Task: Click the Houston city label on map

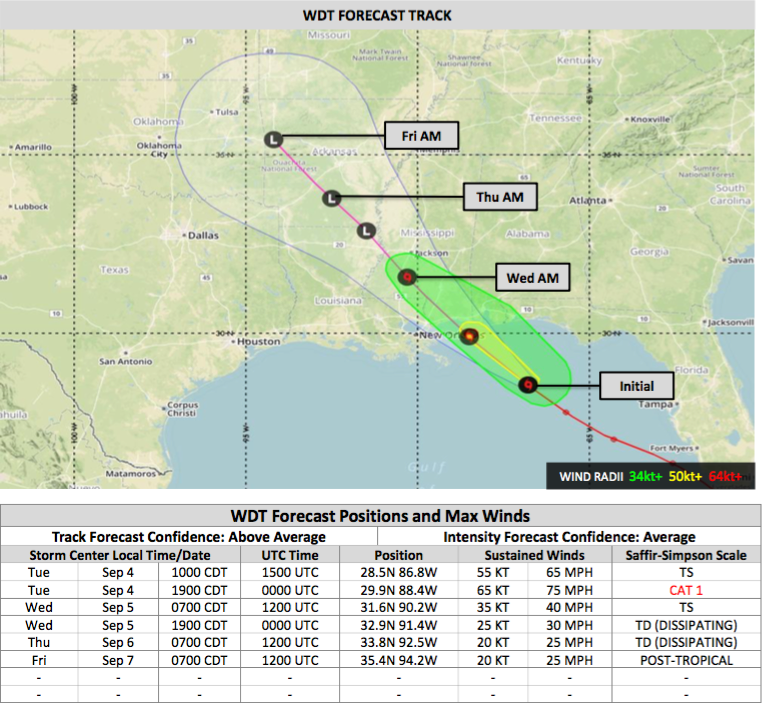Action: coord(259,341)
